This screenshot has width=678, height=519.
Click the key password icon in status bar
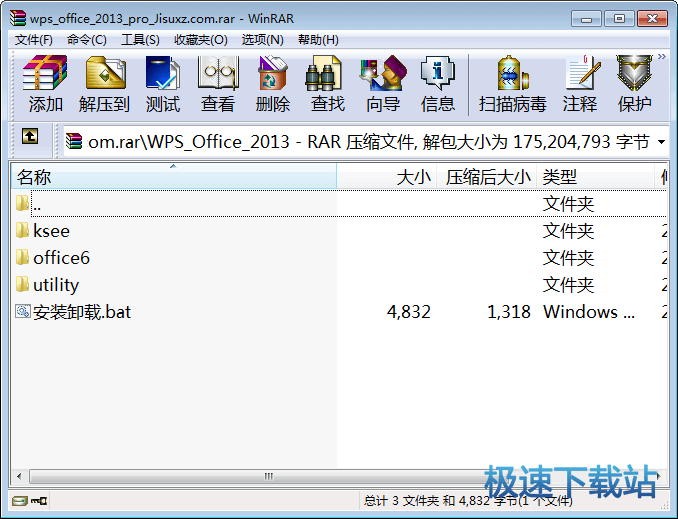(39, 501)
